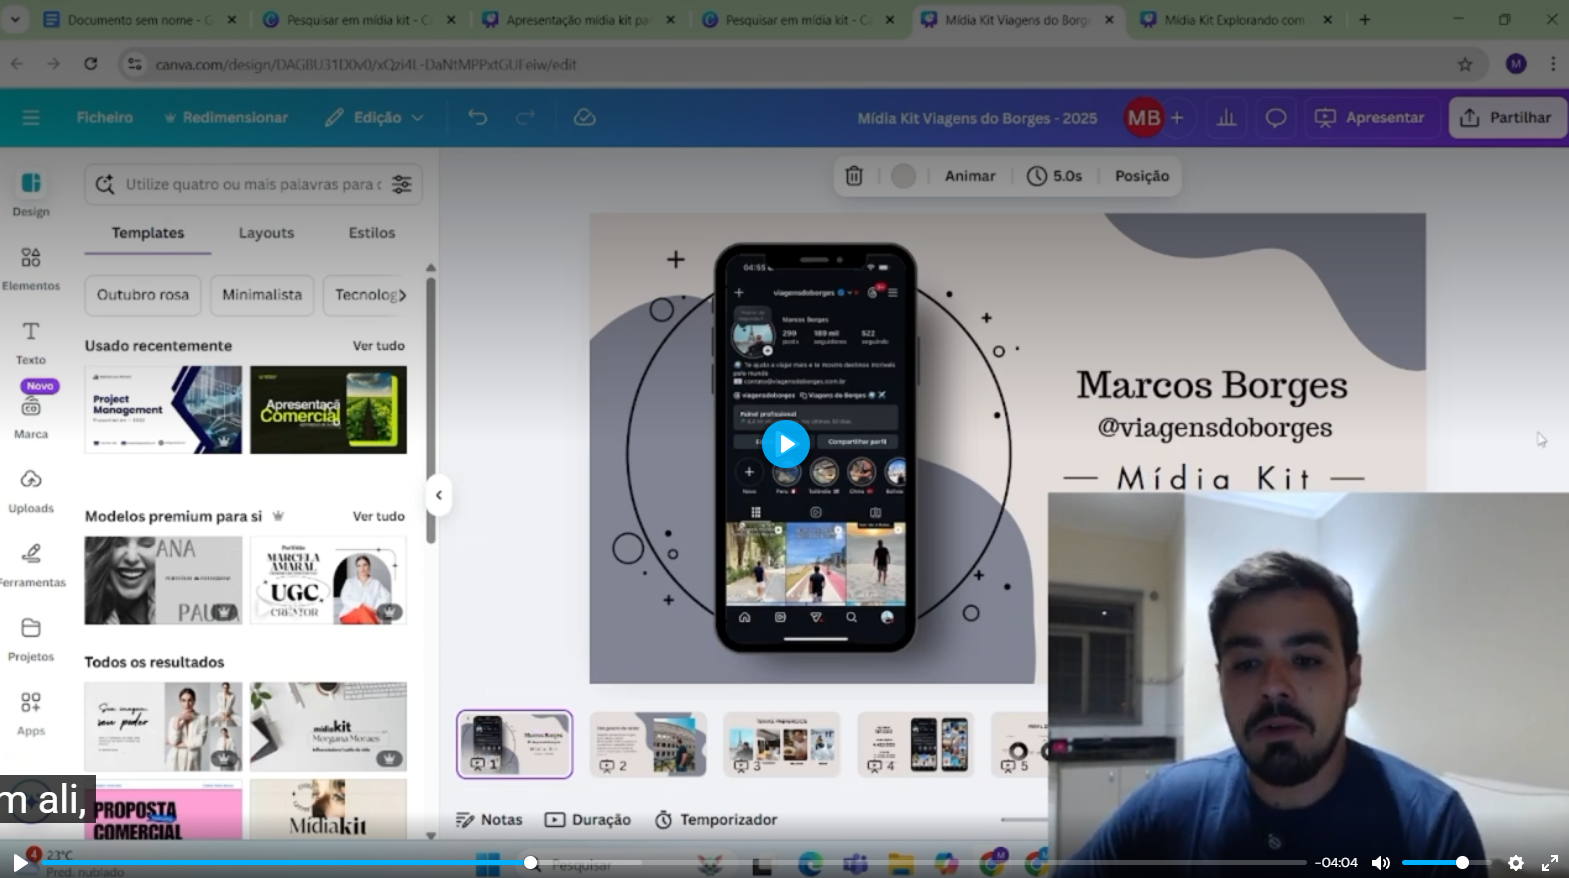This screenshot has width=1569, height=878.
Task: Switch to the Templates tab
Action: click(x=148, y=233)
